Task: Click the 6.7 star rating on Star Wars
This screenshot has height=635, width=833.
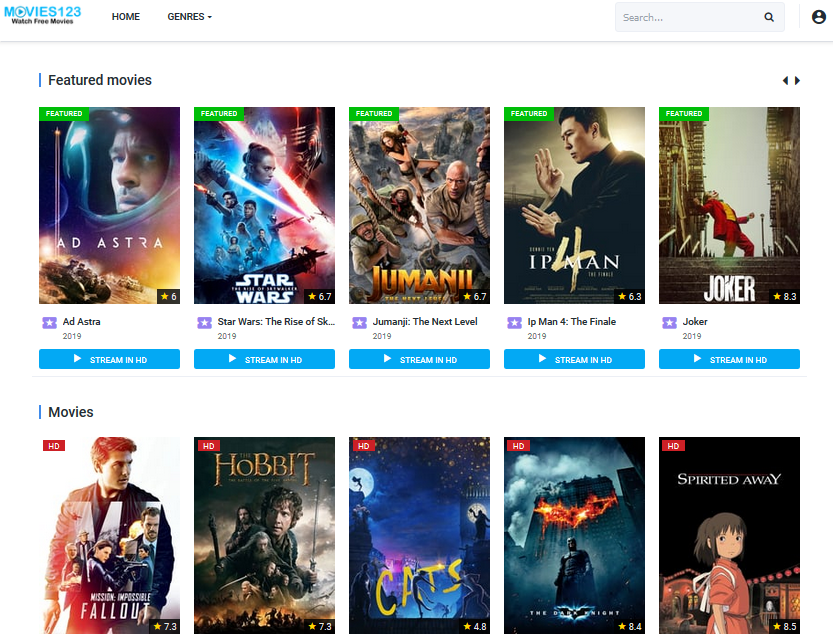Action: click(320, 297)
